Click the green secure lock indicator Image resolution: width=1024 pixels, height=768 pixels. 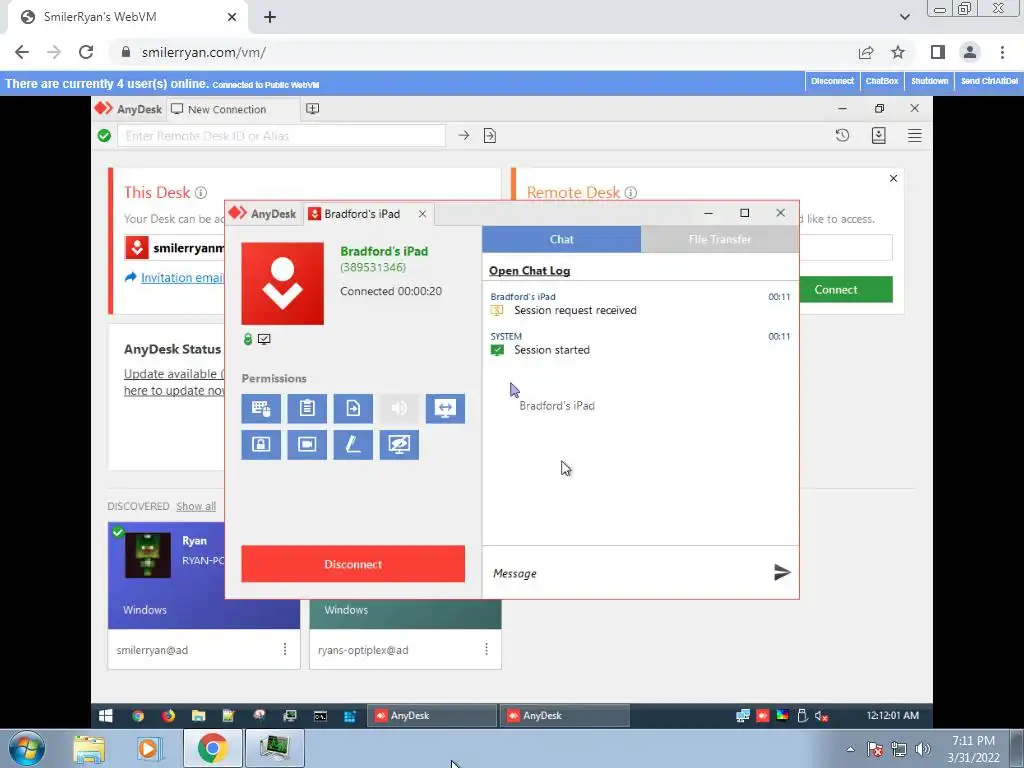point(248,339)
